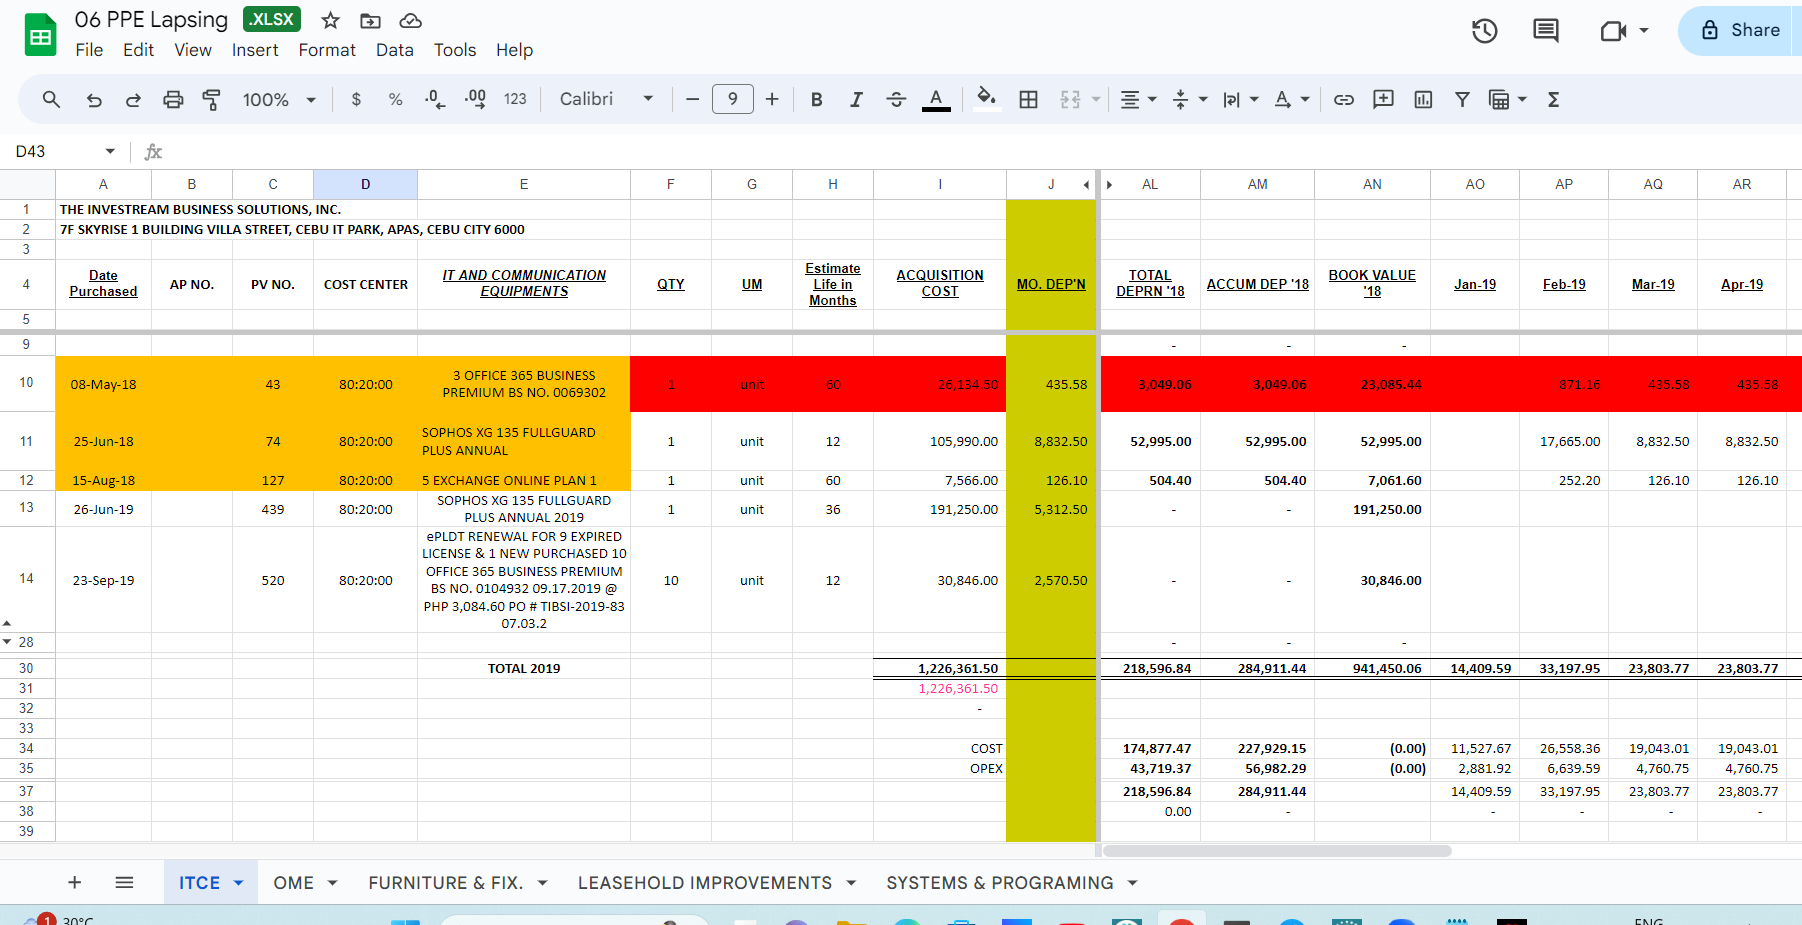The height and width of the screenshot is (925, 1802).
Task: Decrease the font size
Action: click(692, 99)
